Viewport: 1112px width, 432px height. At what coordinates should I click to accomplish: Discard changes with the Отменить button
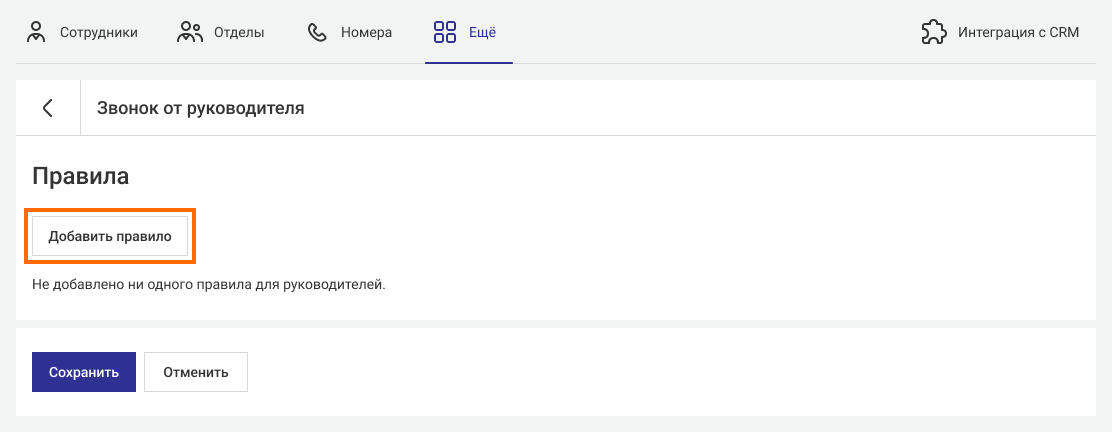click(196, 372)
